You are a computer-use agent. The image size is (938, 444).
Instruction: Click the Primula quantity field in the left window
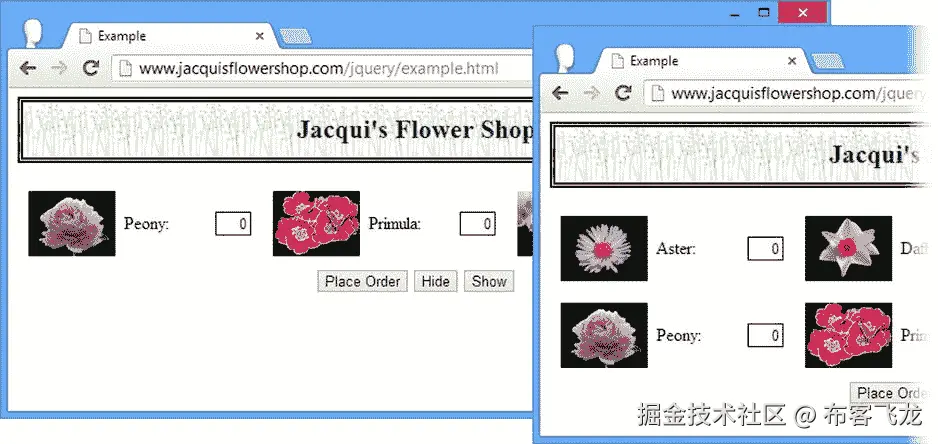(477, 224)
